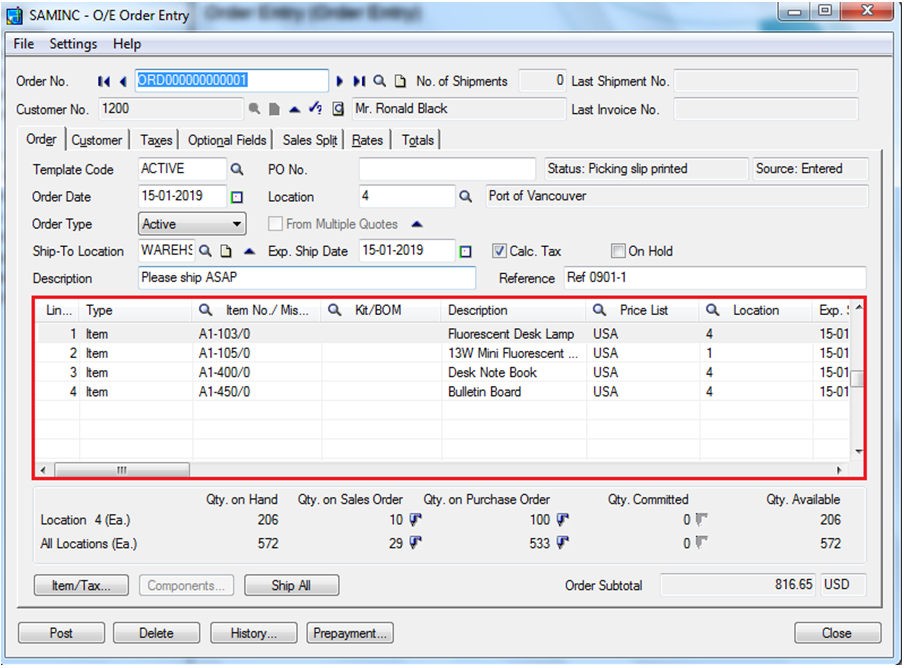Open the Order No. finder magnifier
This screenshot has width=904, height=668.
(x=380, y=81)
